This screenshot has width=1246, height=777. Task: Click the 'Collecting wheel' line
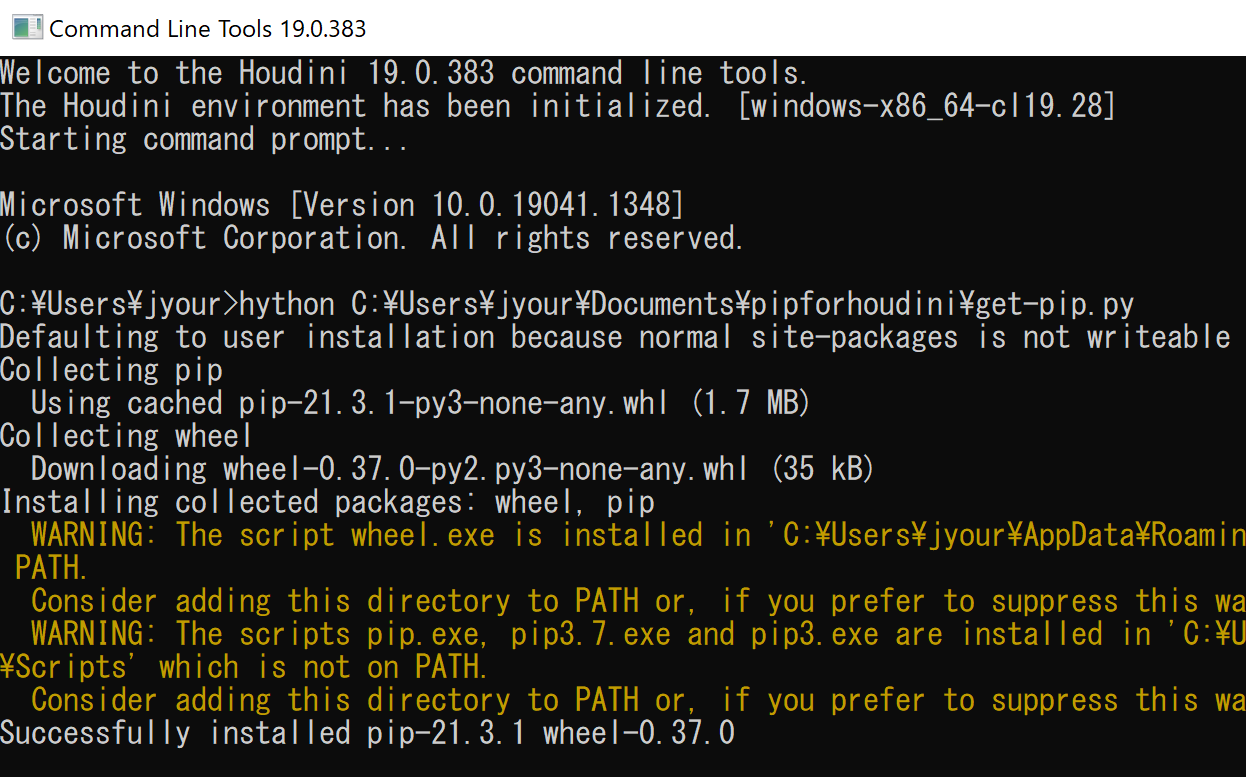(127, 436)
